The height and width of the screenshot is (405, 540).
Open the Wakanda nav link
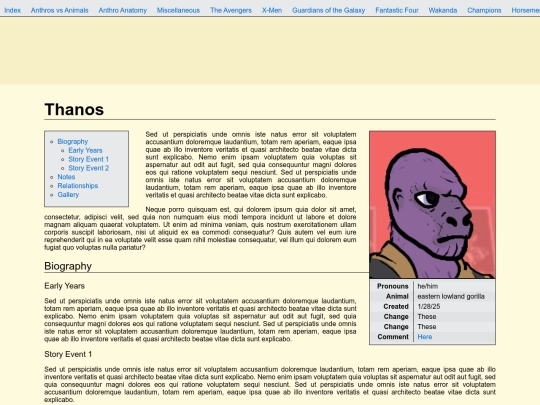click(443, 10)
